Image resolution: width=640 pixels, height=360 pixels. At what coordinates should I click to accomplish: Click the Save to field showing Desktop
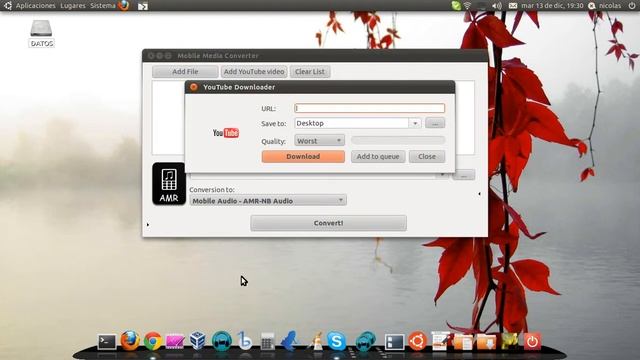pos(351,123)
